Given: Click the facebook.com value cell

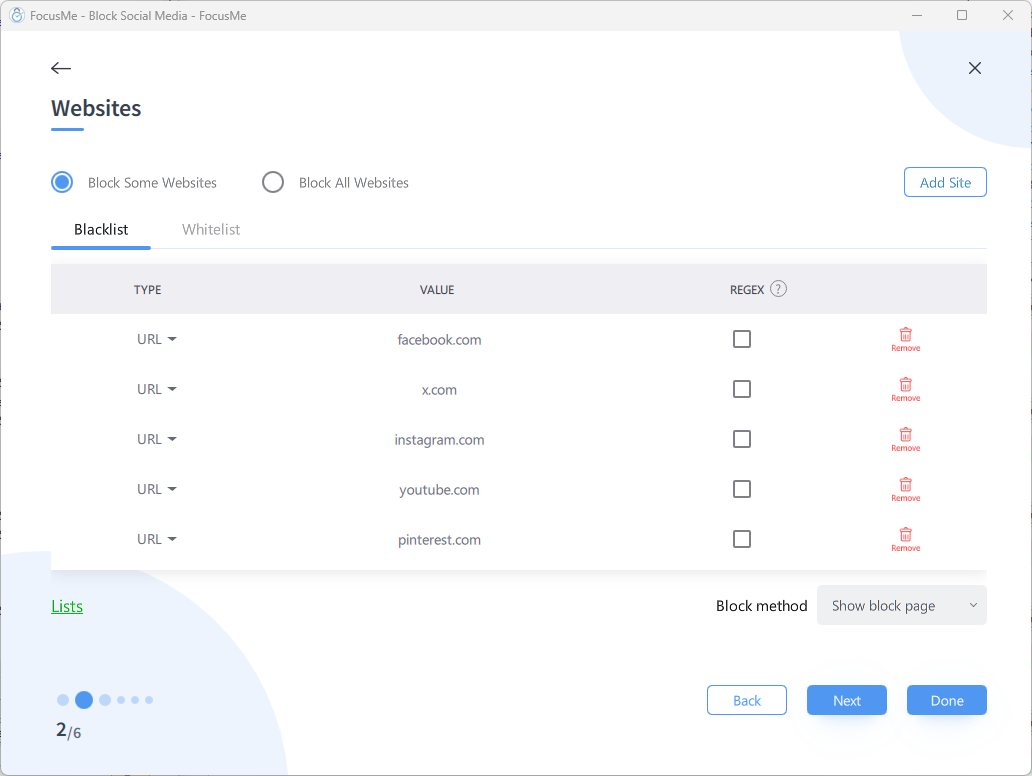Looking at the screenshot, I should click(x=439, y=340).
